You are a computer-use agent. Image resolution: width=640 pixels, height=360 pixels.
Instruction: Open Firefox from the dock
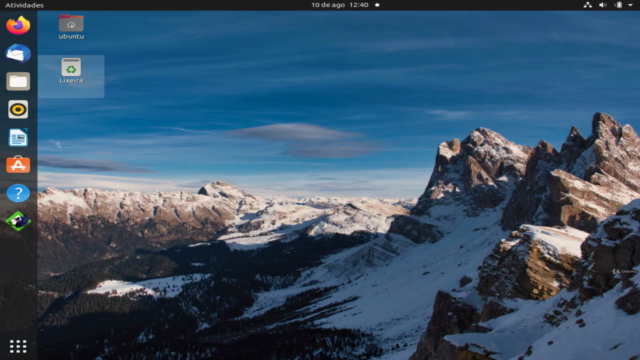pyautogui.click(x=18, y=25)
